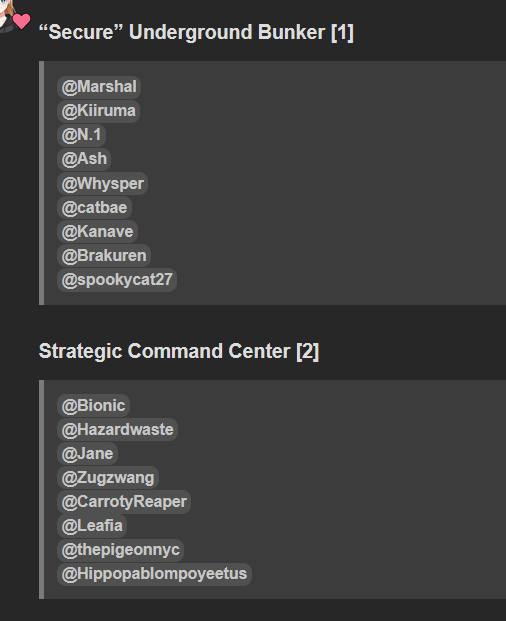
Task: Select the @Hippopablompoyeetus mention
Action: [x=154, y=574]
